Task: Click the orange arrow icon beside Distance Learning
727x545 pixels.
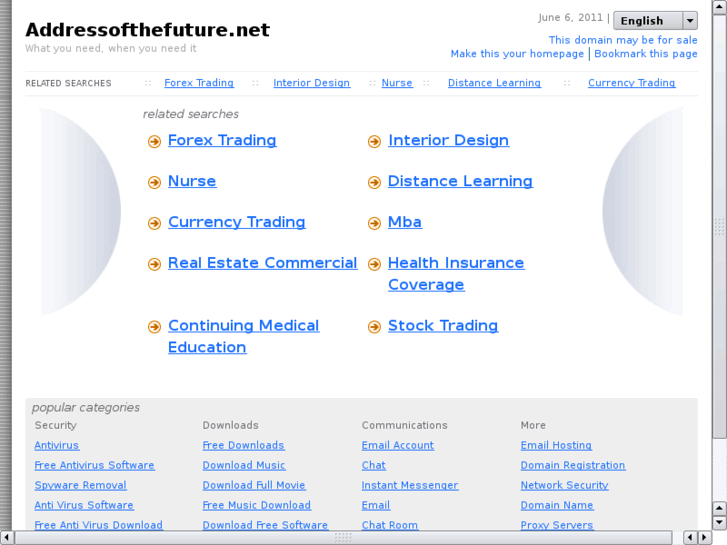Action: 374,183
